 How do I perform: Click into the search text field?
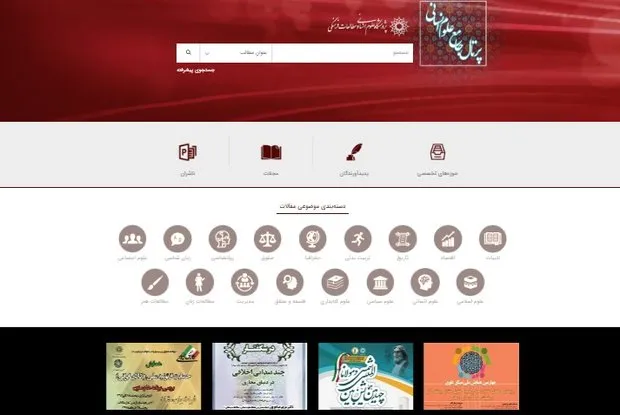pyautogui.click(x=342, y=53)
